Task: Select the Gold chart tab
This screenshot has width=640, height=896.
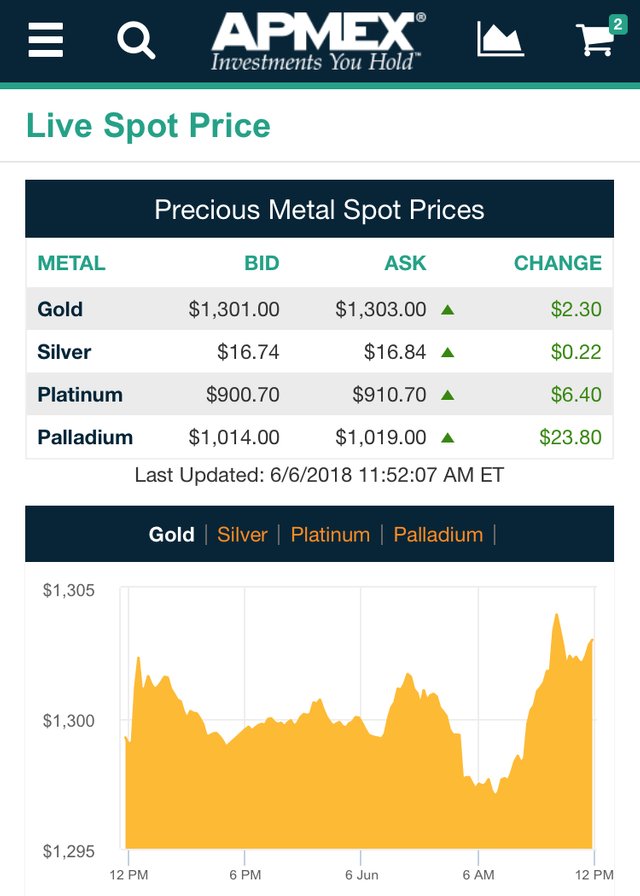Action: pos(171,535)
